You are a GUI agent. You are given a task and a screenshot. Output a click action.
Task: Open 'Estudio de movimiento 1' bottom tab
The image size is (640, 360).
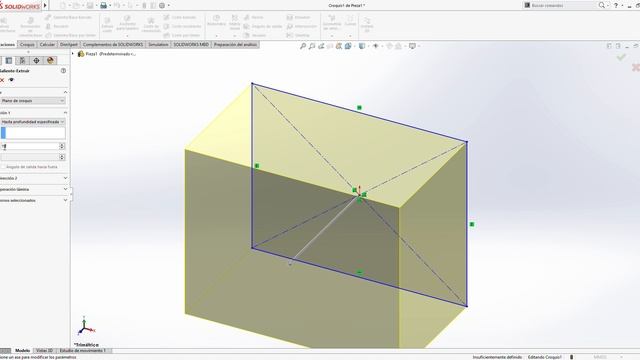(x=83, y=351)
